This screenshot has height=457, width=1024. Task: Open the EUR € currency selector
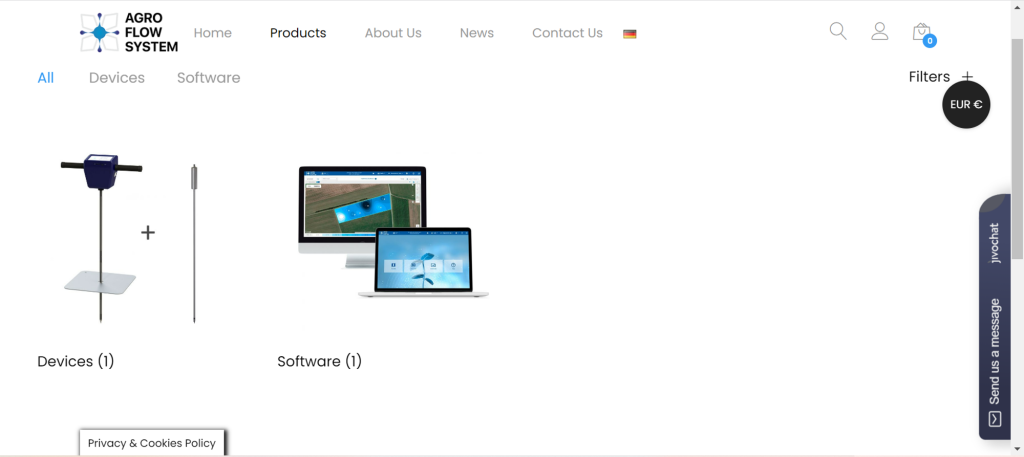click(966, 104)
